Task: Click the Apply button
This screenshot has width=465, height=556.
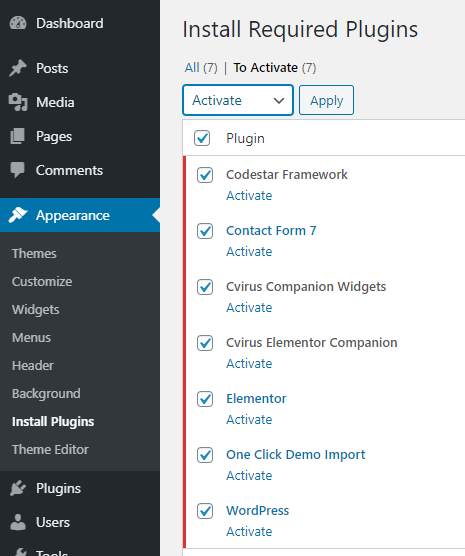Action: coord(326,100)
